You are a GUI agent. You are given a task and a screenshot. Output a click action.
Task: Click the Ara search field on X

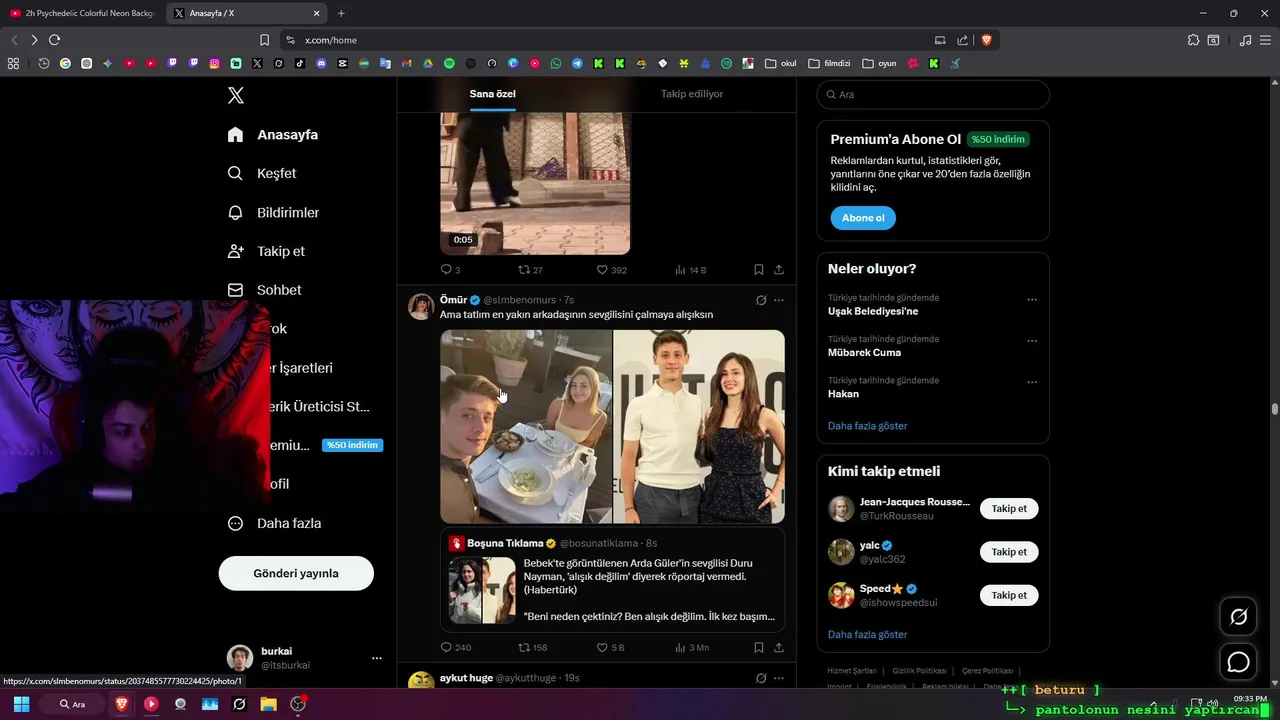(x=933, y=94)
